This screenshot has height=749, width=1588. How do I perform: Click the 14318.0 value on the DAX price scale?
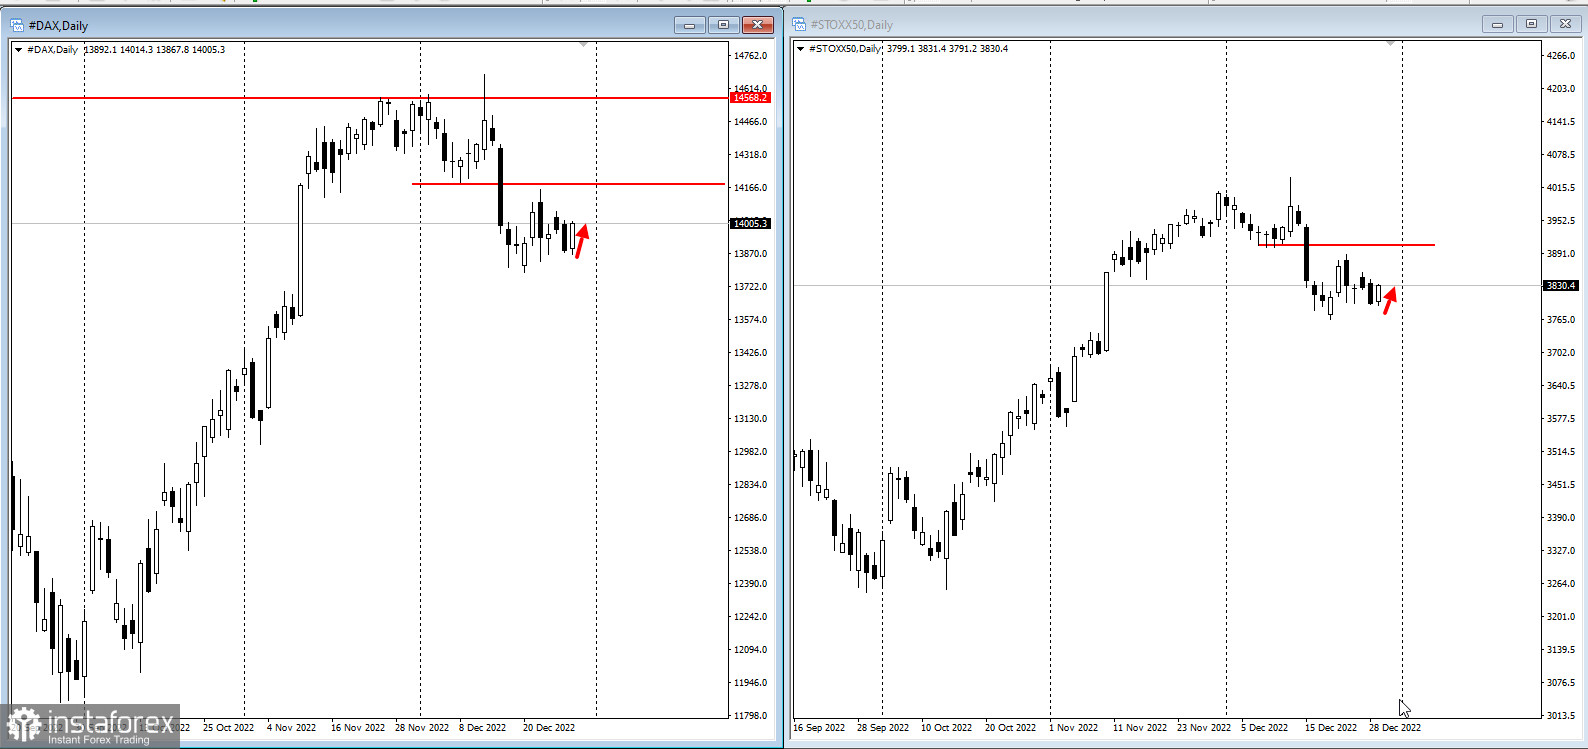click(751, 155)
